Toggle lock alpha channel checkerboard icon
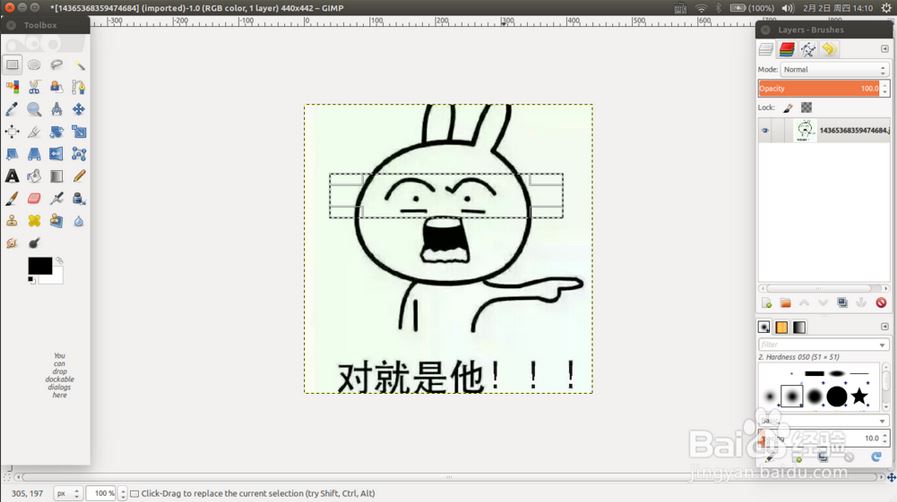This screenshot has width=897, height=502. [x=806, y=107]
